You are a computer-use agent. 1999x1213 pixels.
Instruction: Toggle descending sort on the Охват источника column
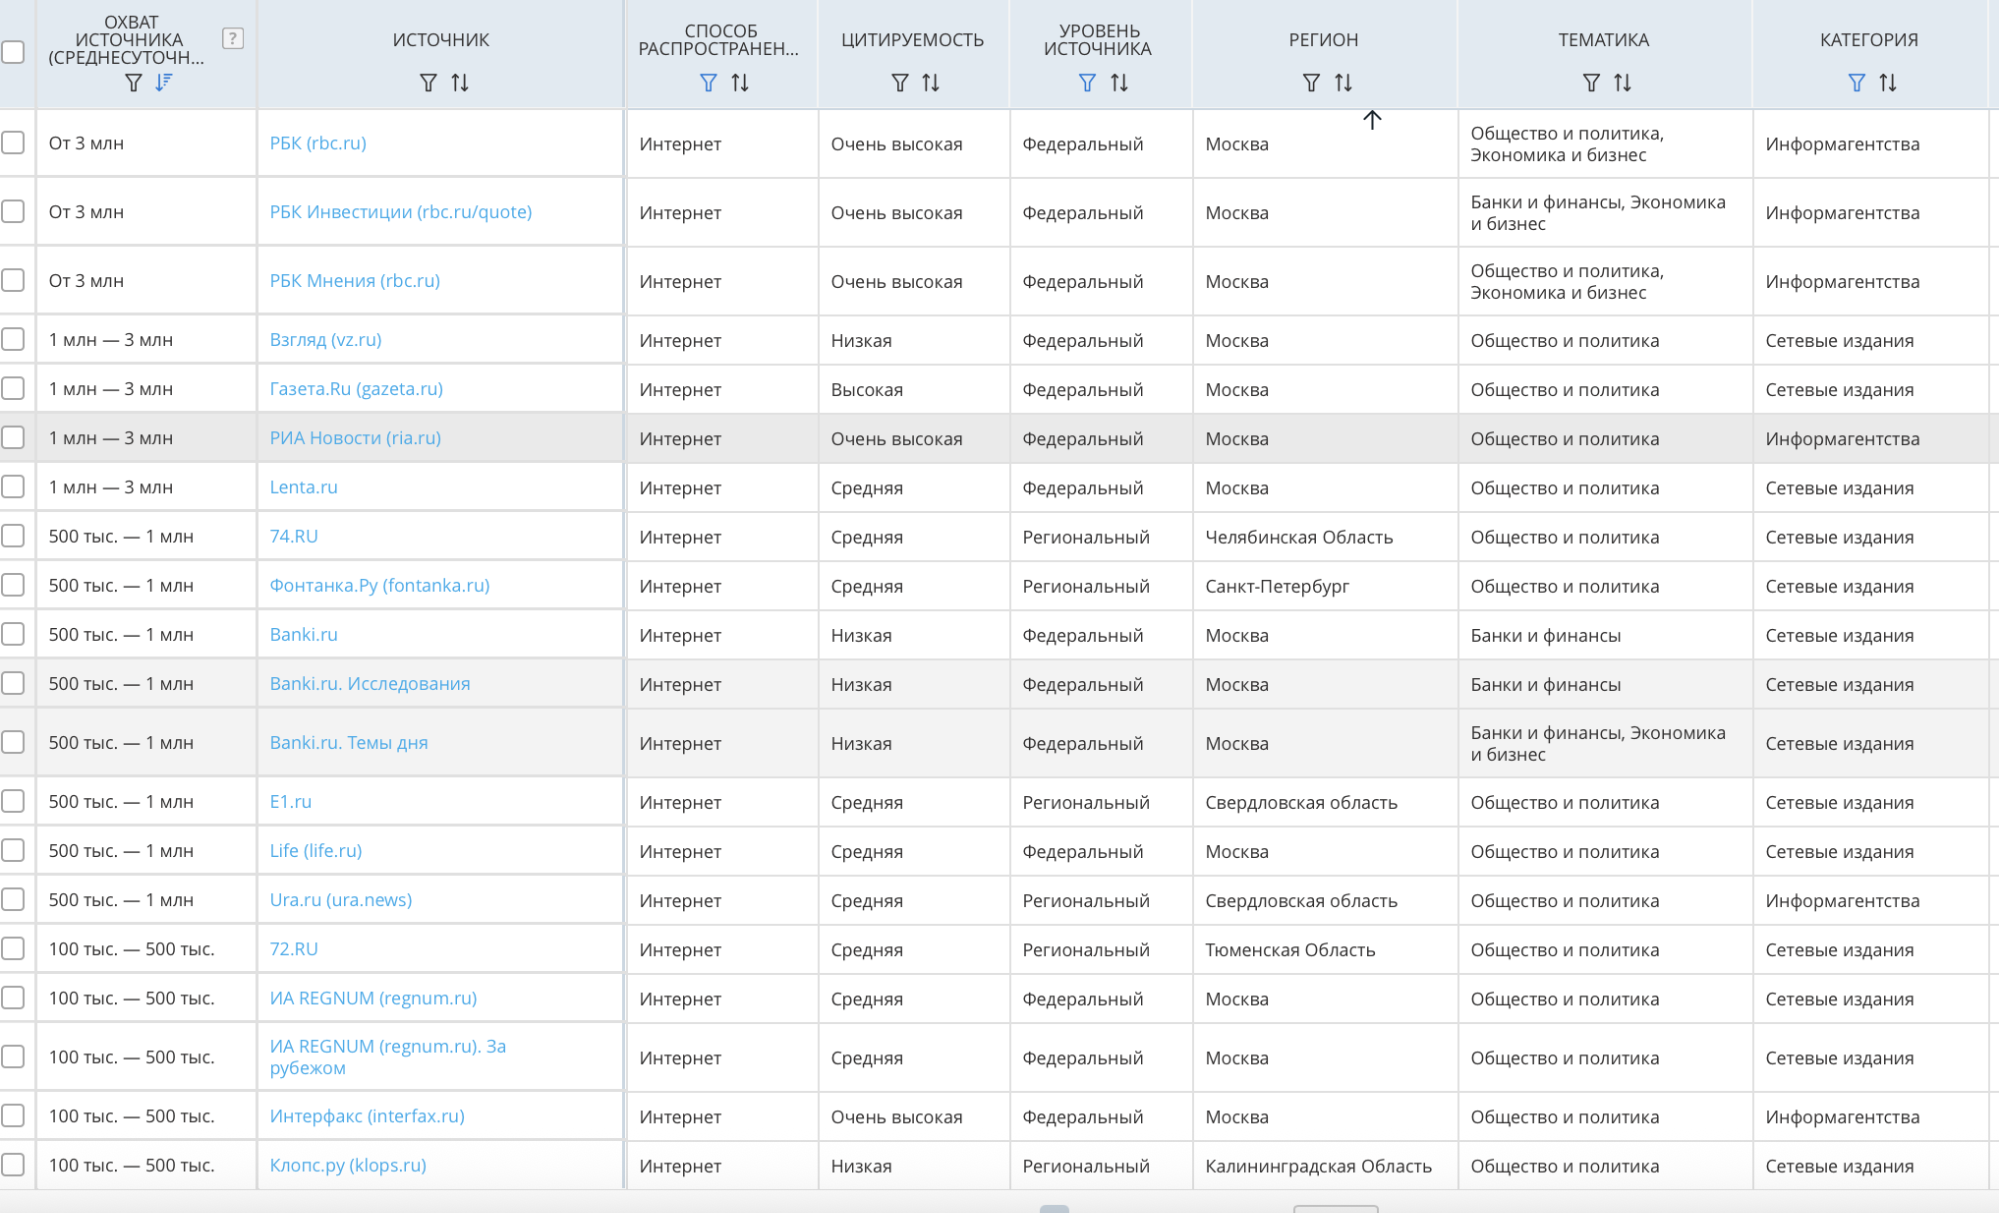[x=164, y=83]
